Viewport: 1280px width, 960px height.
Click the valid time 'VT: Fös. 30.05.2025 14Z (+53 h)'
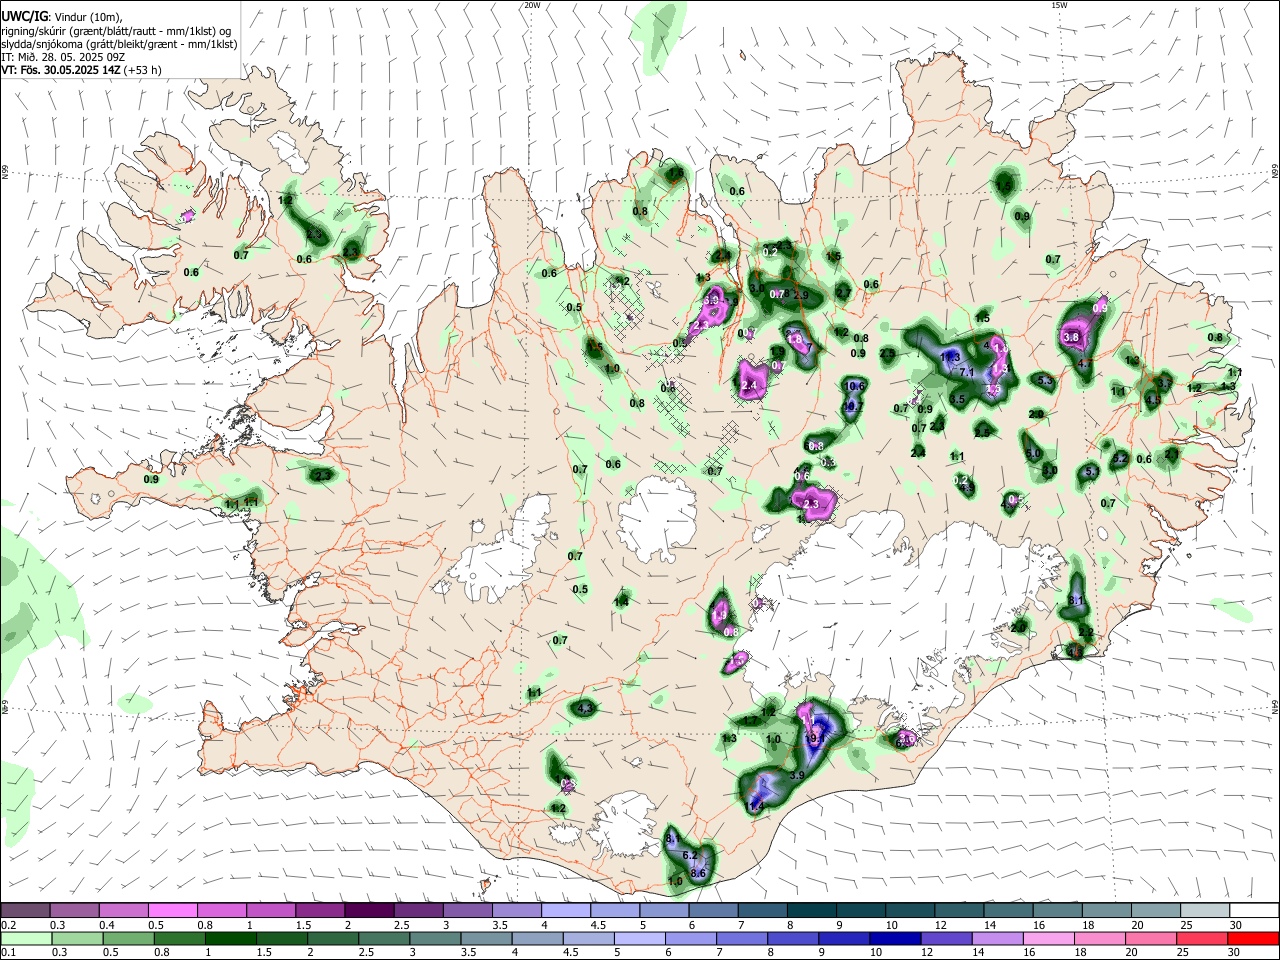[81, 70]
